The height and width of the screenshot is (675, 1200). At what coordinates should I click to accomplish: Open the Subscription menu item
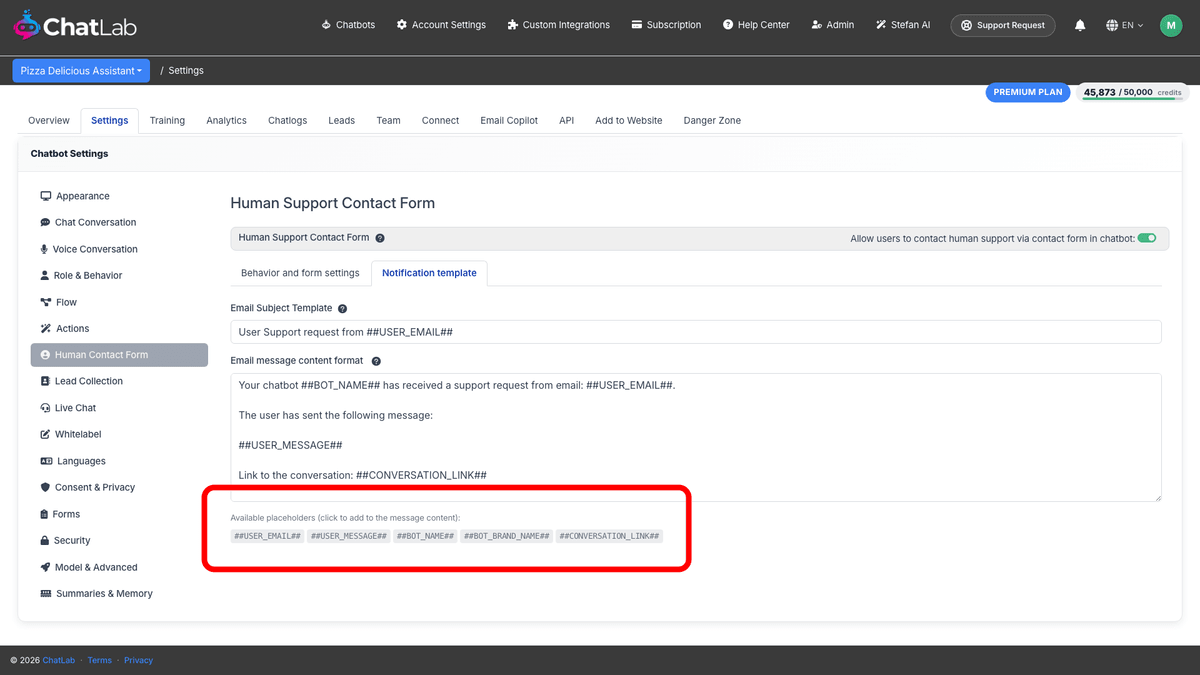coord(666,25)
